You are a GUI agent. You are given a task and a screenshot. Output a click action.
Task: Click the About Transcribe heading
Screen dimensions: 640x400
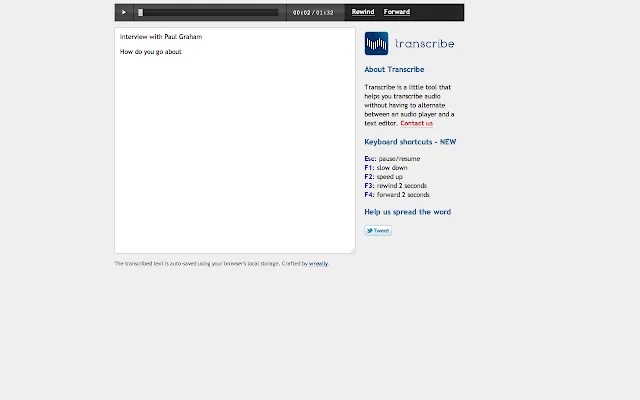(394, 69)
